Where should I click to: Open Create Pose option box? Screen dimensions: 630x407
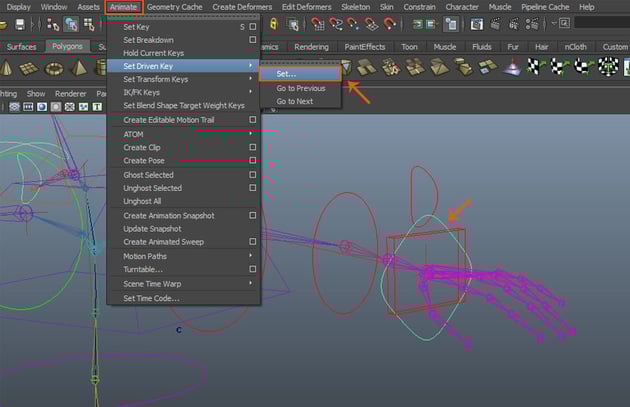tap(253, 160)
